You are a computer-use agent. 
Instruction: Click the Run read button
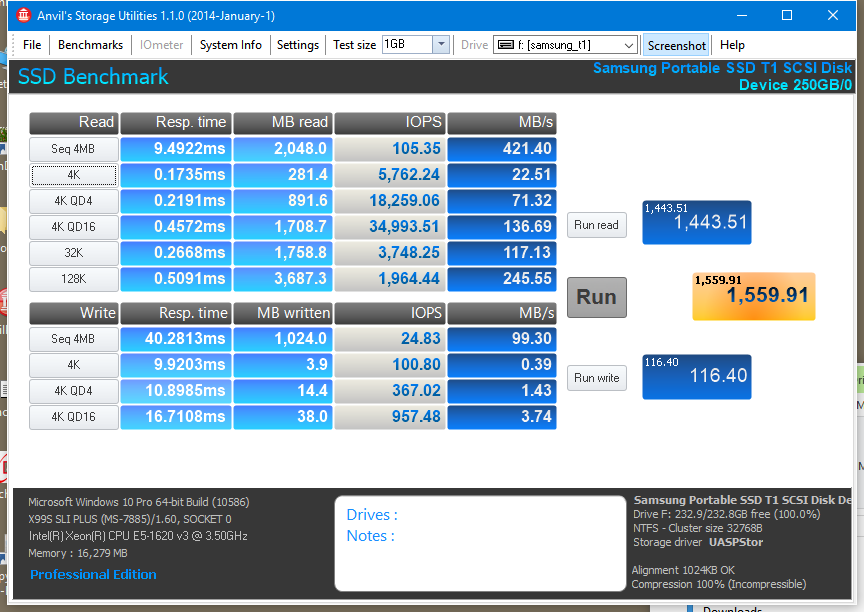click(x=596, y=225)
